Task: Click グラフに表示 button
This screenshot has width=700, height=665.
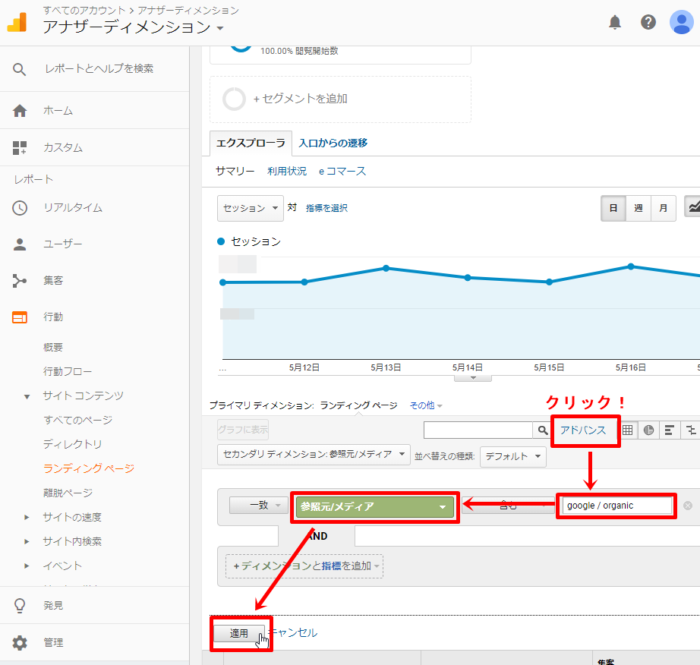Action: 243,430
